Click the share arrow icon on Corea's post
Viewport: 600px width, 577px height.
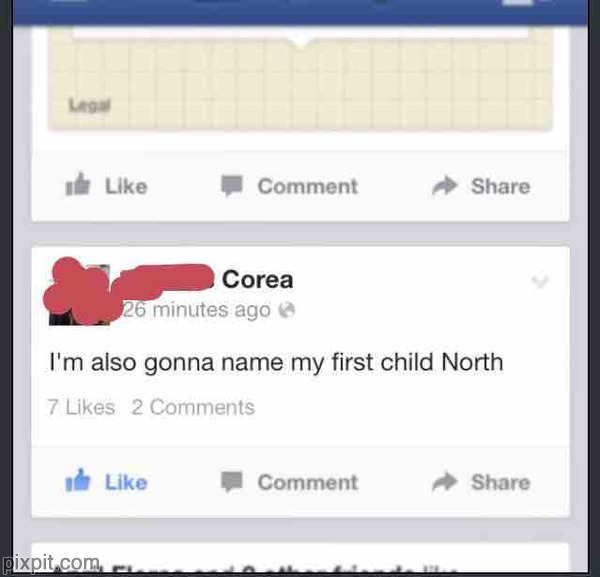pos(445,482)
